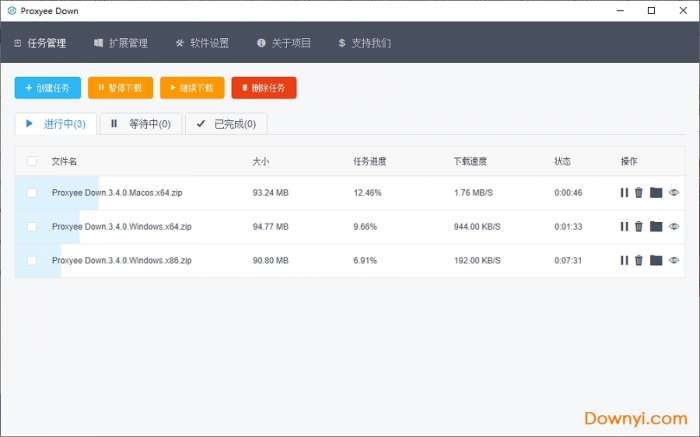This screenshot has height=437, width=700.
Task: Click the 0:00:46 remaining time
Action: pyautogui.click(x=568, y=193)
